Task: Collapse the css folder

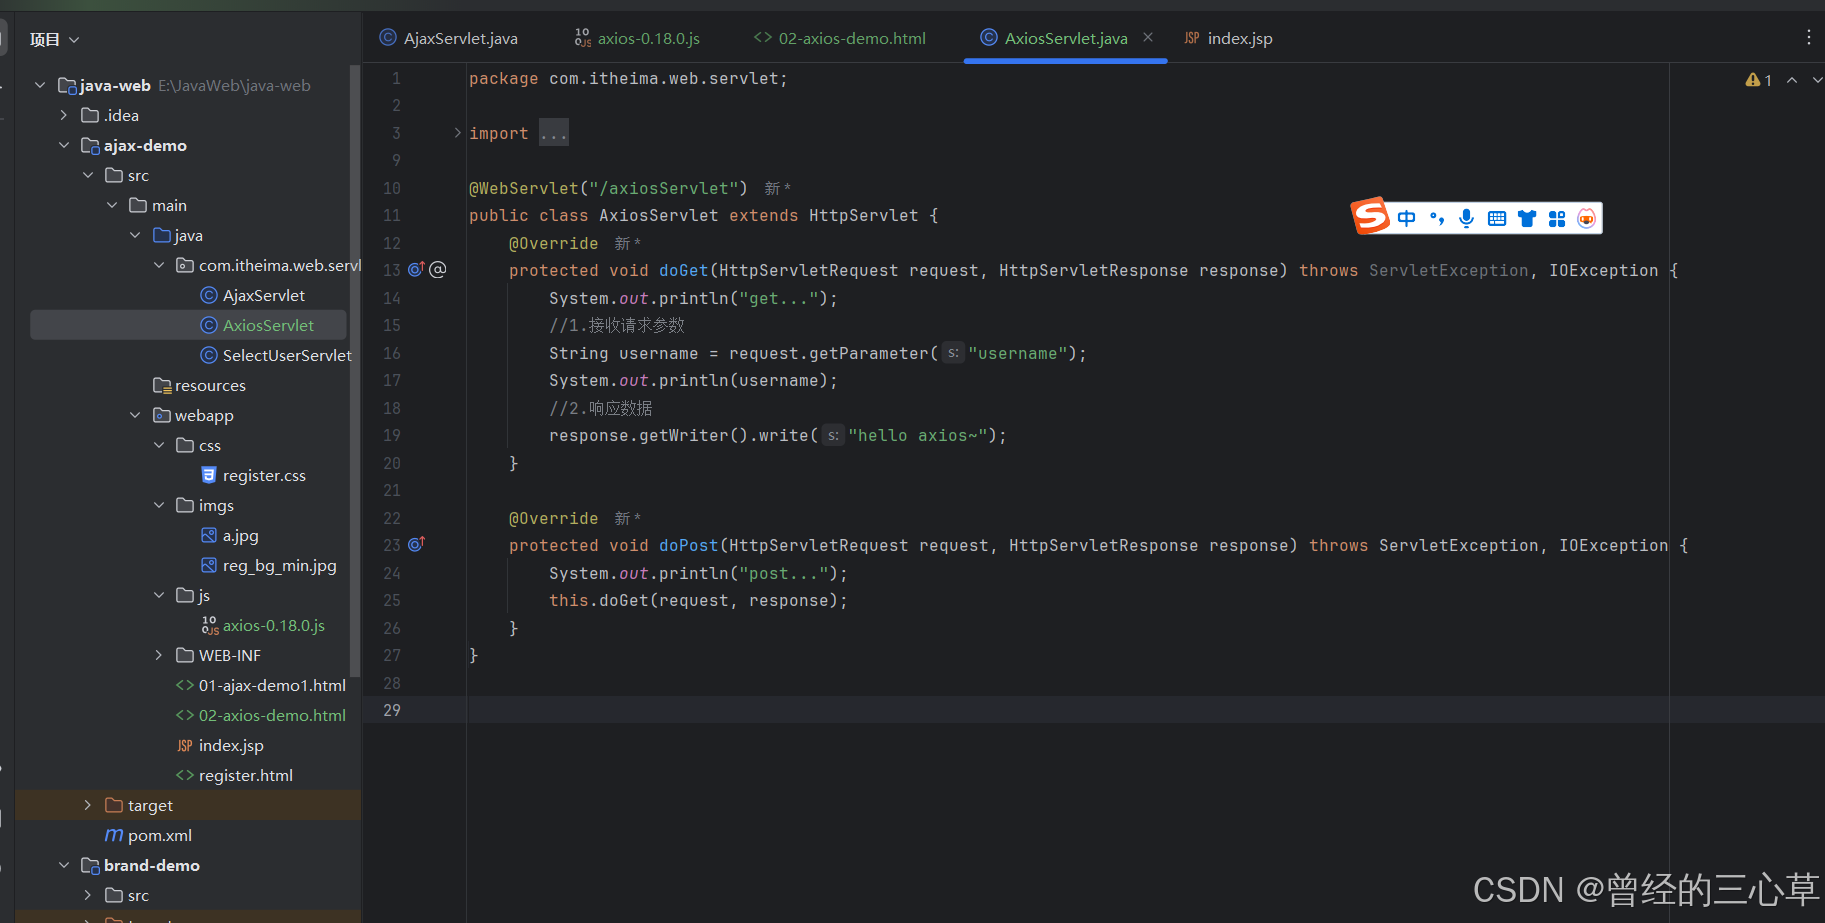Action: tap(159, 445)
